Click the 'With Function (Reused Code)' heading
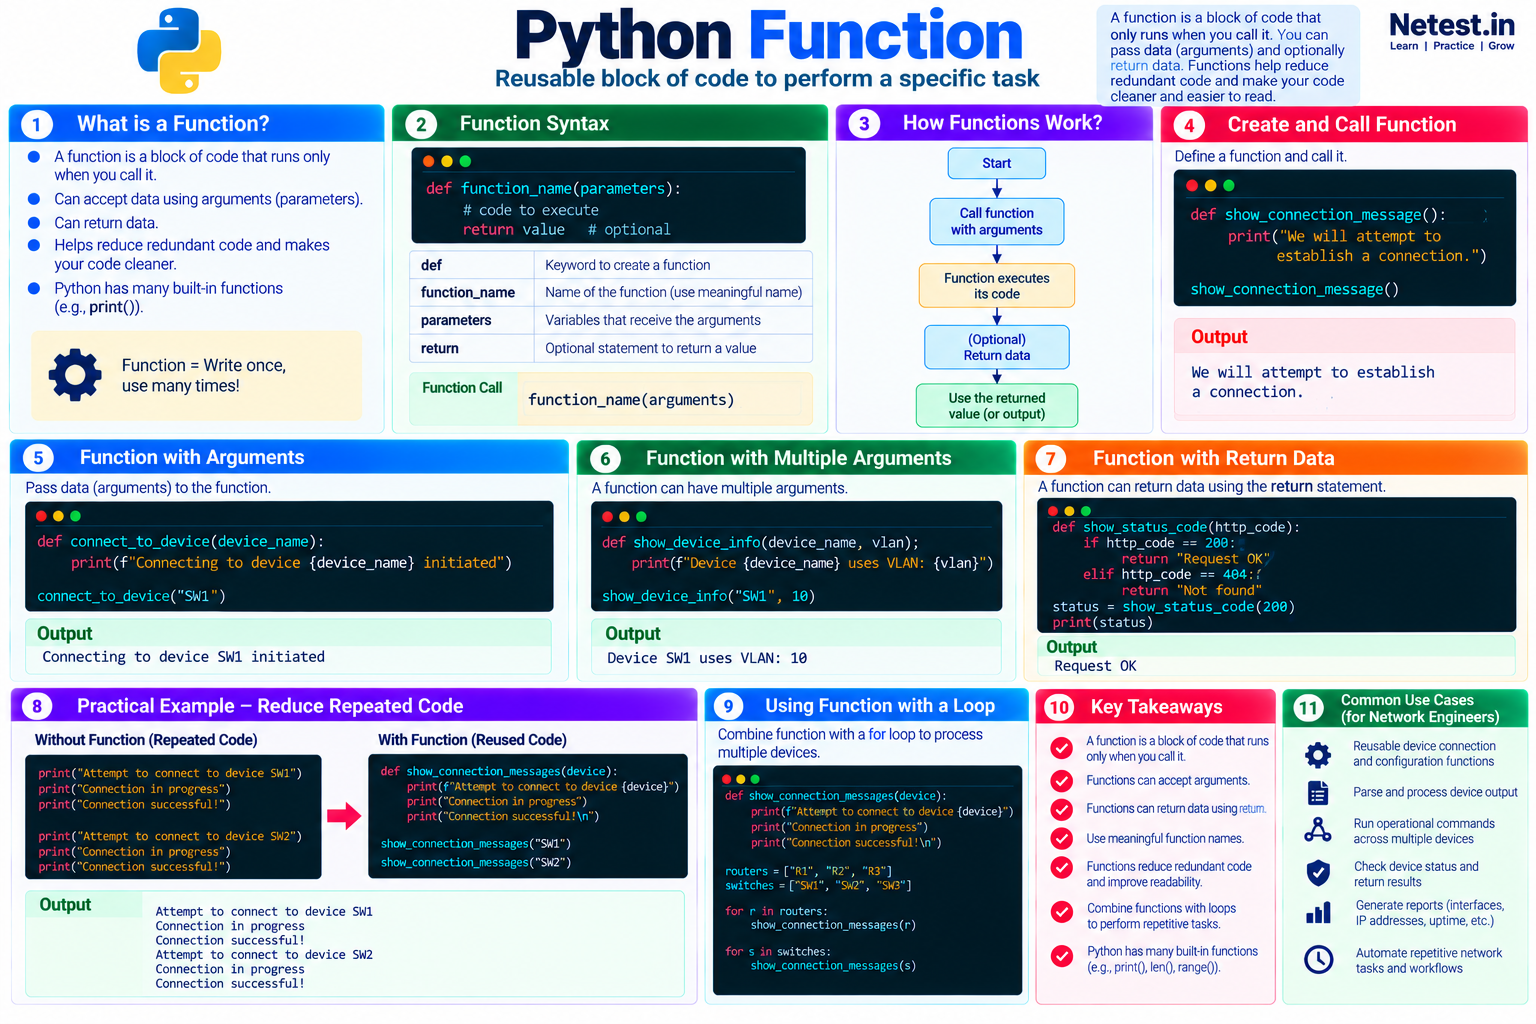The height and width of the screenshot is (1024, 1536). (472, 740)
